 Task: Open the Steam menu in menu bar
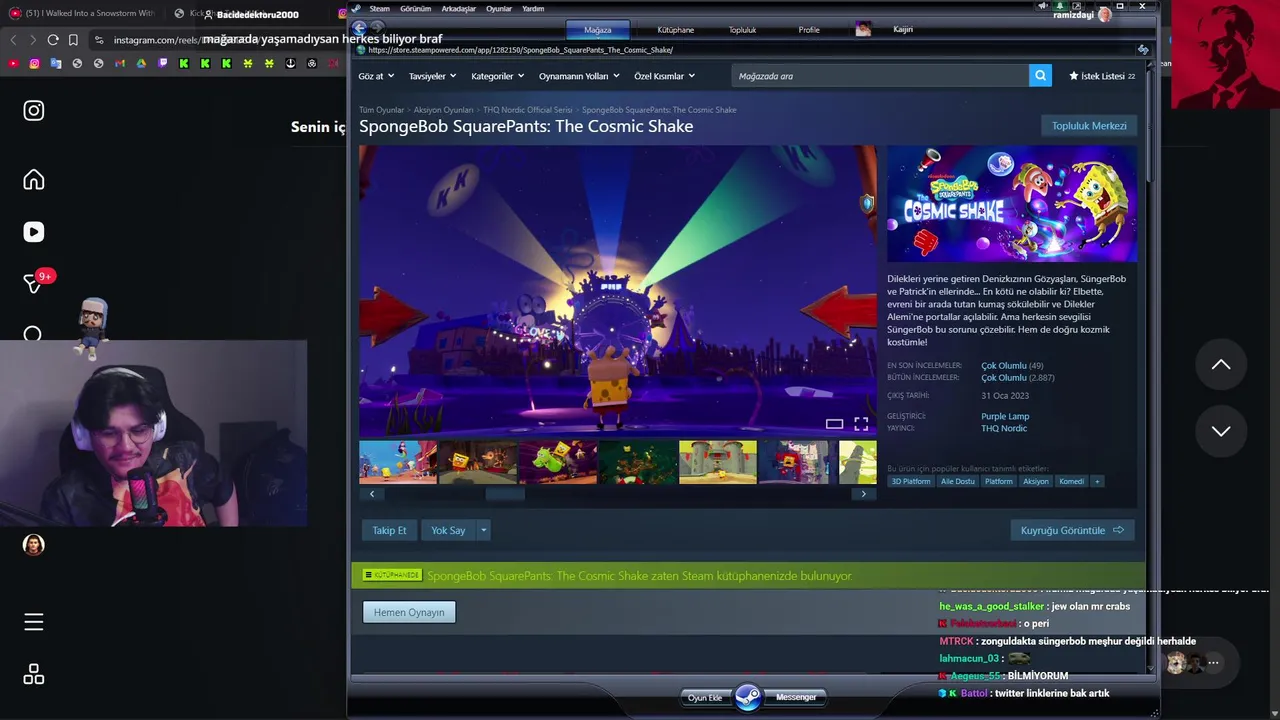[x=380, y=9]
